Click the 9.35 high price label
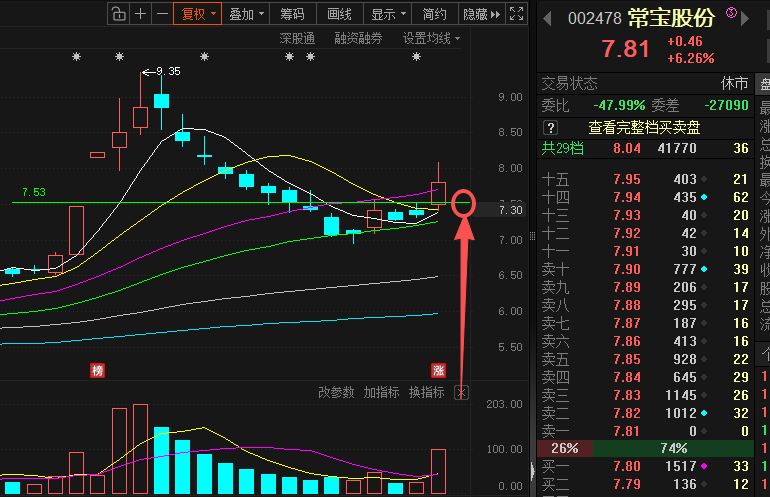770x497 pixels. point(169,72)
